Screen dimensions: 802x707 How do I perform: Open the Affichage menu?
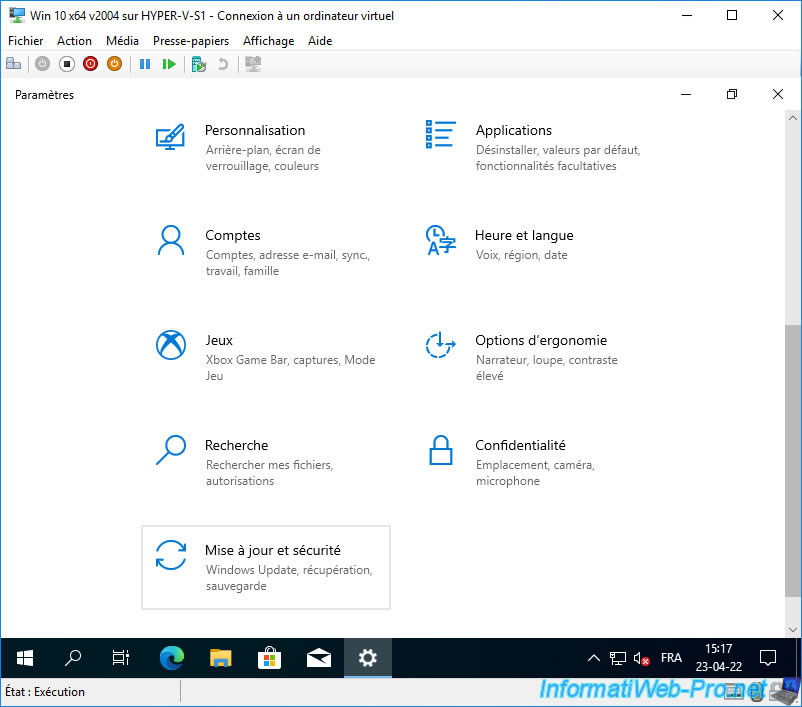click(269, 41)
